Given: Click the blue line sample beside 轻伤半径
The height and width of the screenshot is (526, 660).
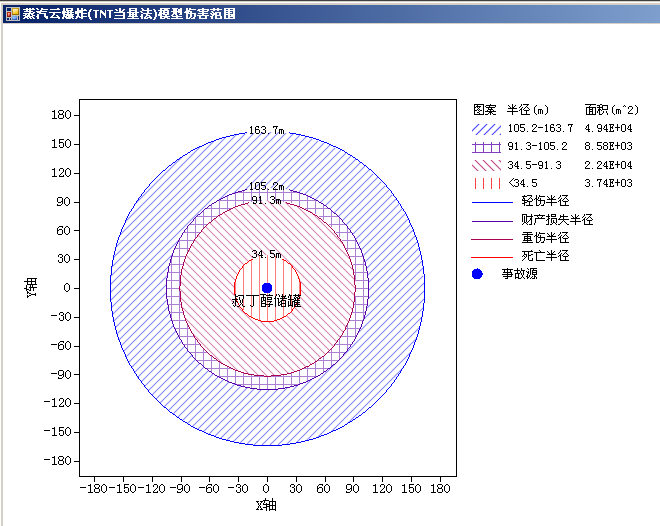Looking at the screenshot, I should 492,202.
